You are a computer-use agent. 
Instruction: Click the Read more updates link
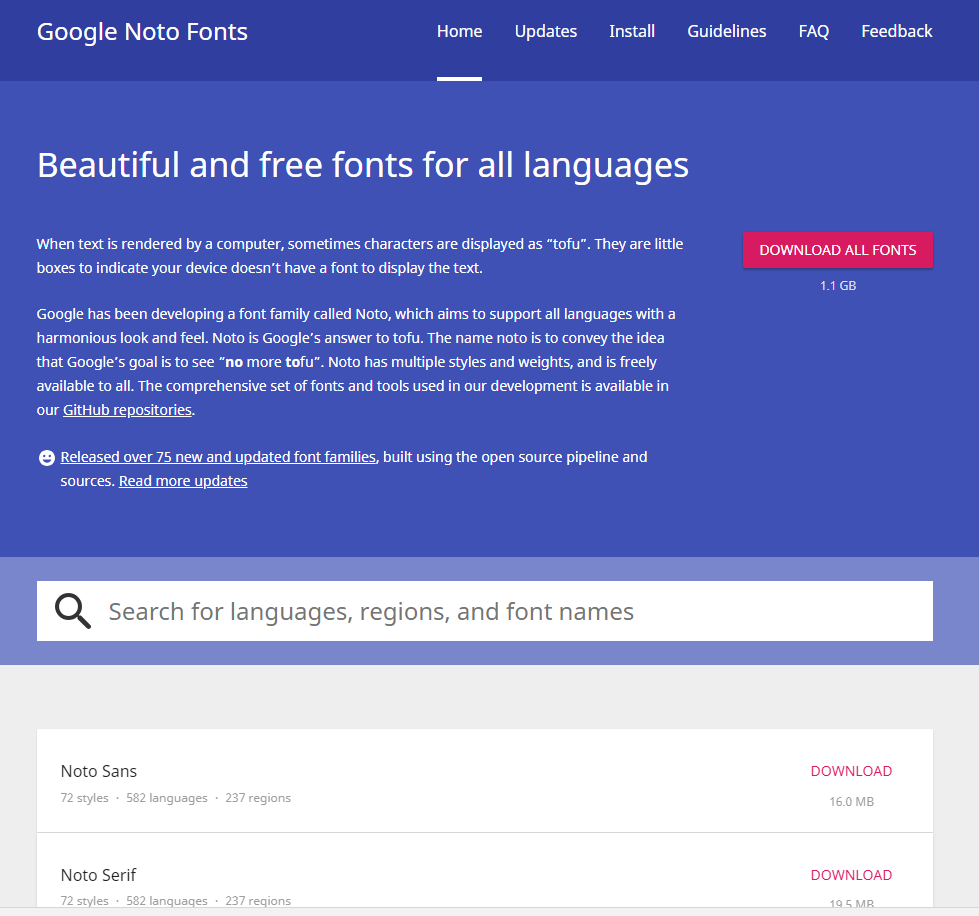[183, 481]
